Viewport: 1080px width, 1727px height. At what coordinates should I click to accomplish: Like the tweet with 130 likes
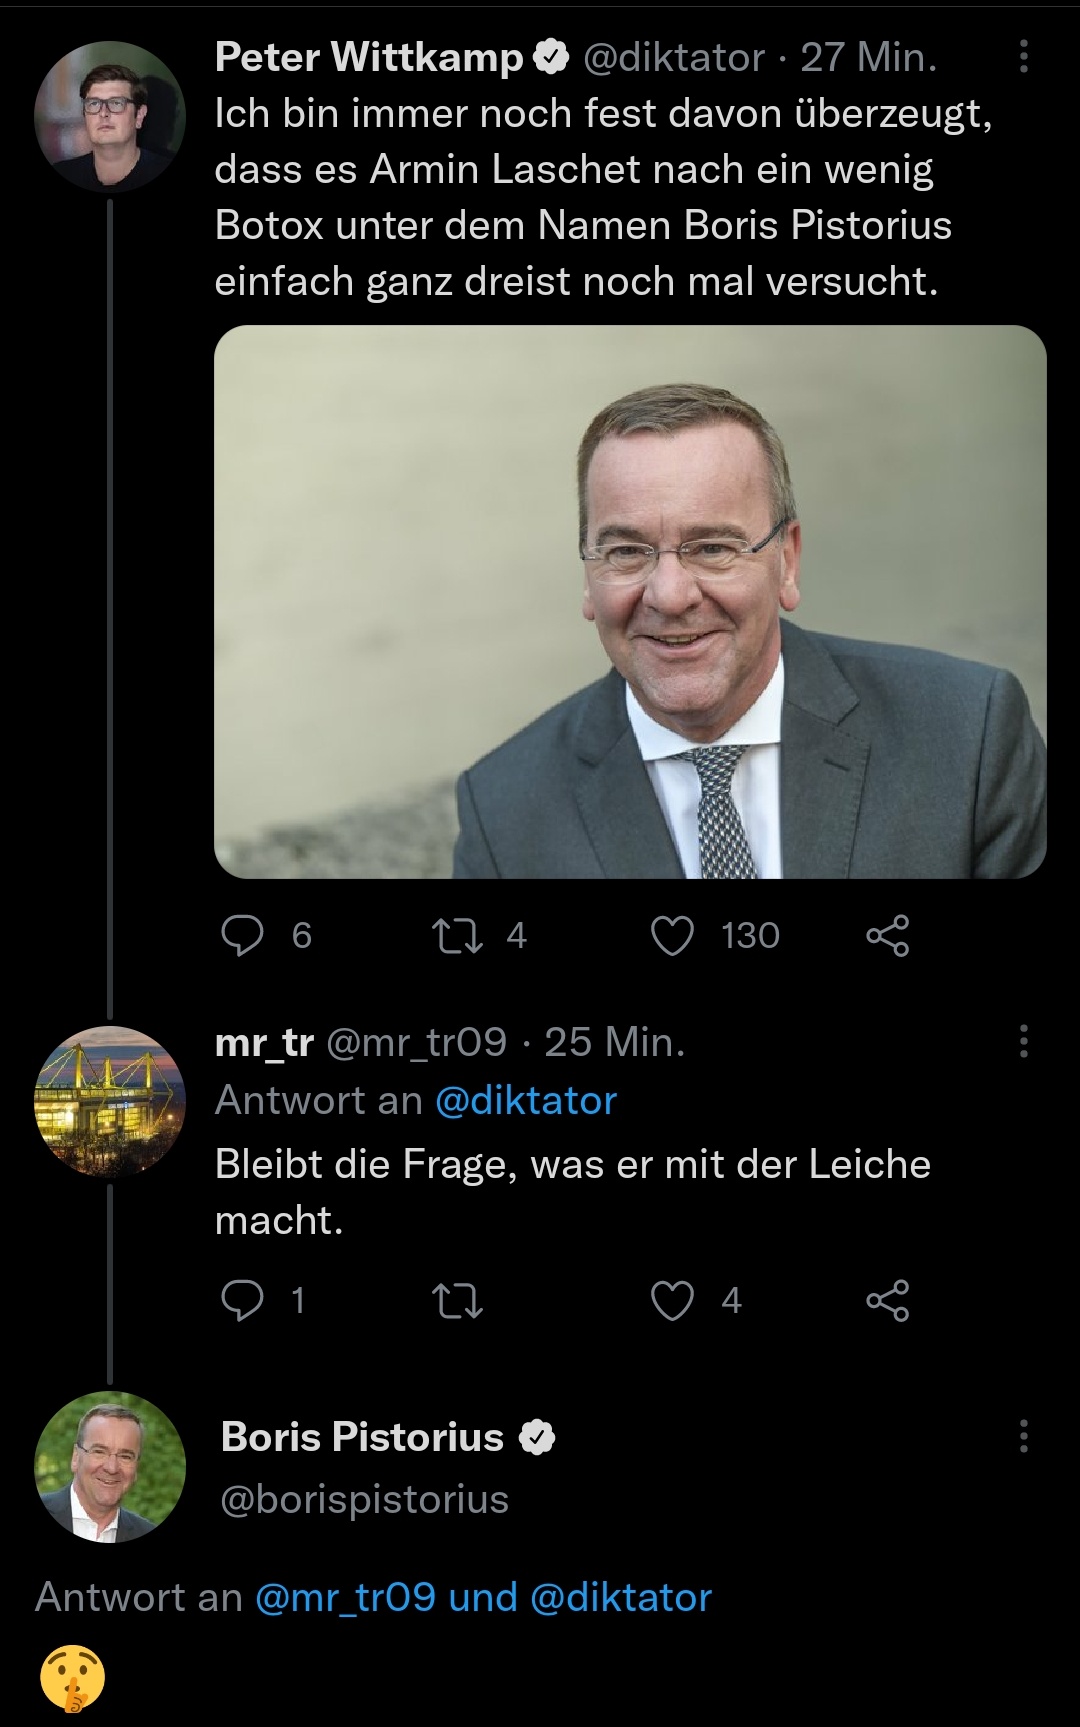(x=672, y=936)
